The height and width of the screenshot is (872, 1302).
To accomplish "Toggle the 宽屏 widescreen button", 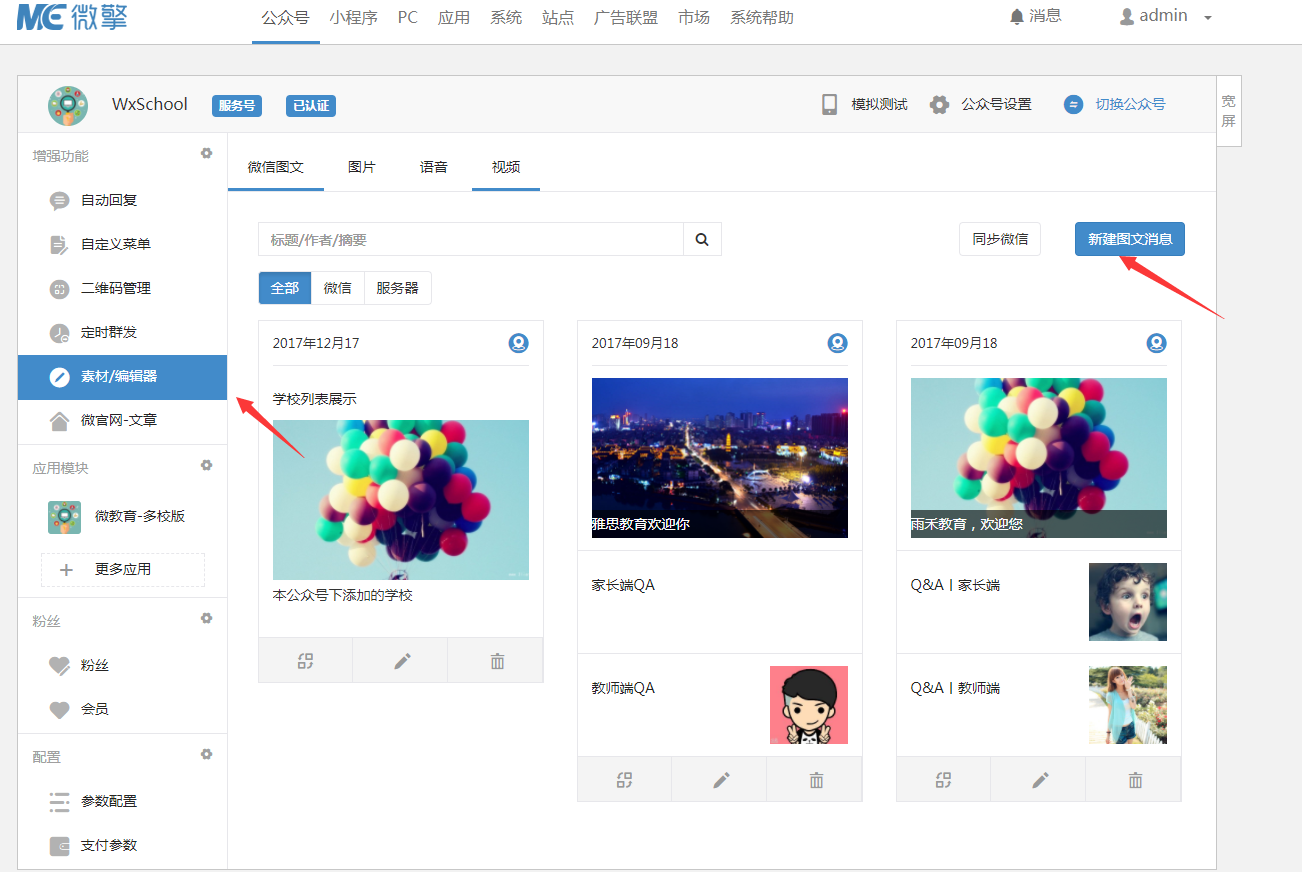I will (1229, 111).
